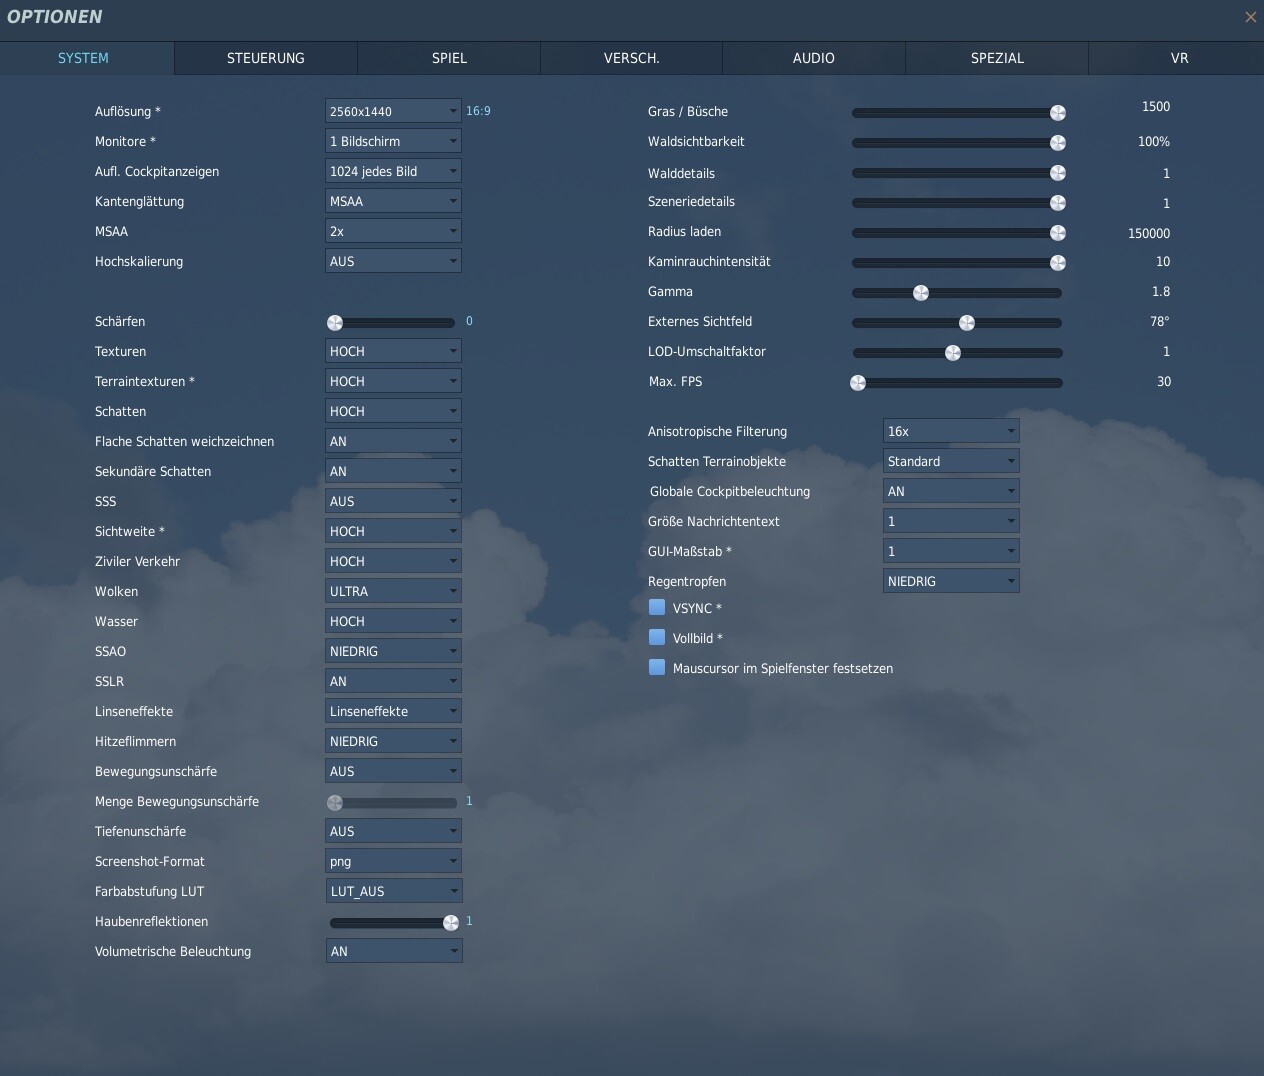Click the Gamma slider handle

[x=921, y=293]
